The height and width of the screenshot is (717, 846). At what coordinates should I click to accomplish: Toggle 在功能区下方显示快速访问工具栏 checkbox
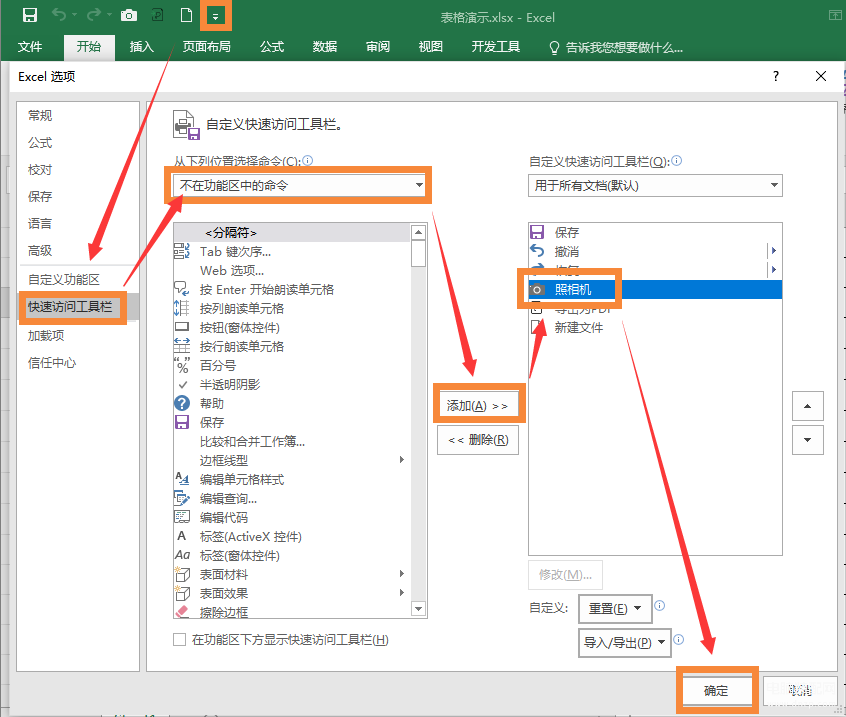pyautogui.click(x=180, y=640)
